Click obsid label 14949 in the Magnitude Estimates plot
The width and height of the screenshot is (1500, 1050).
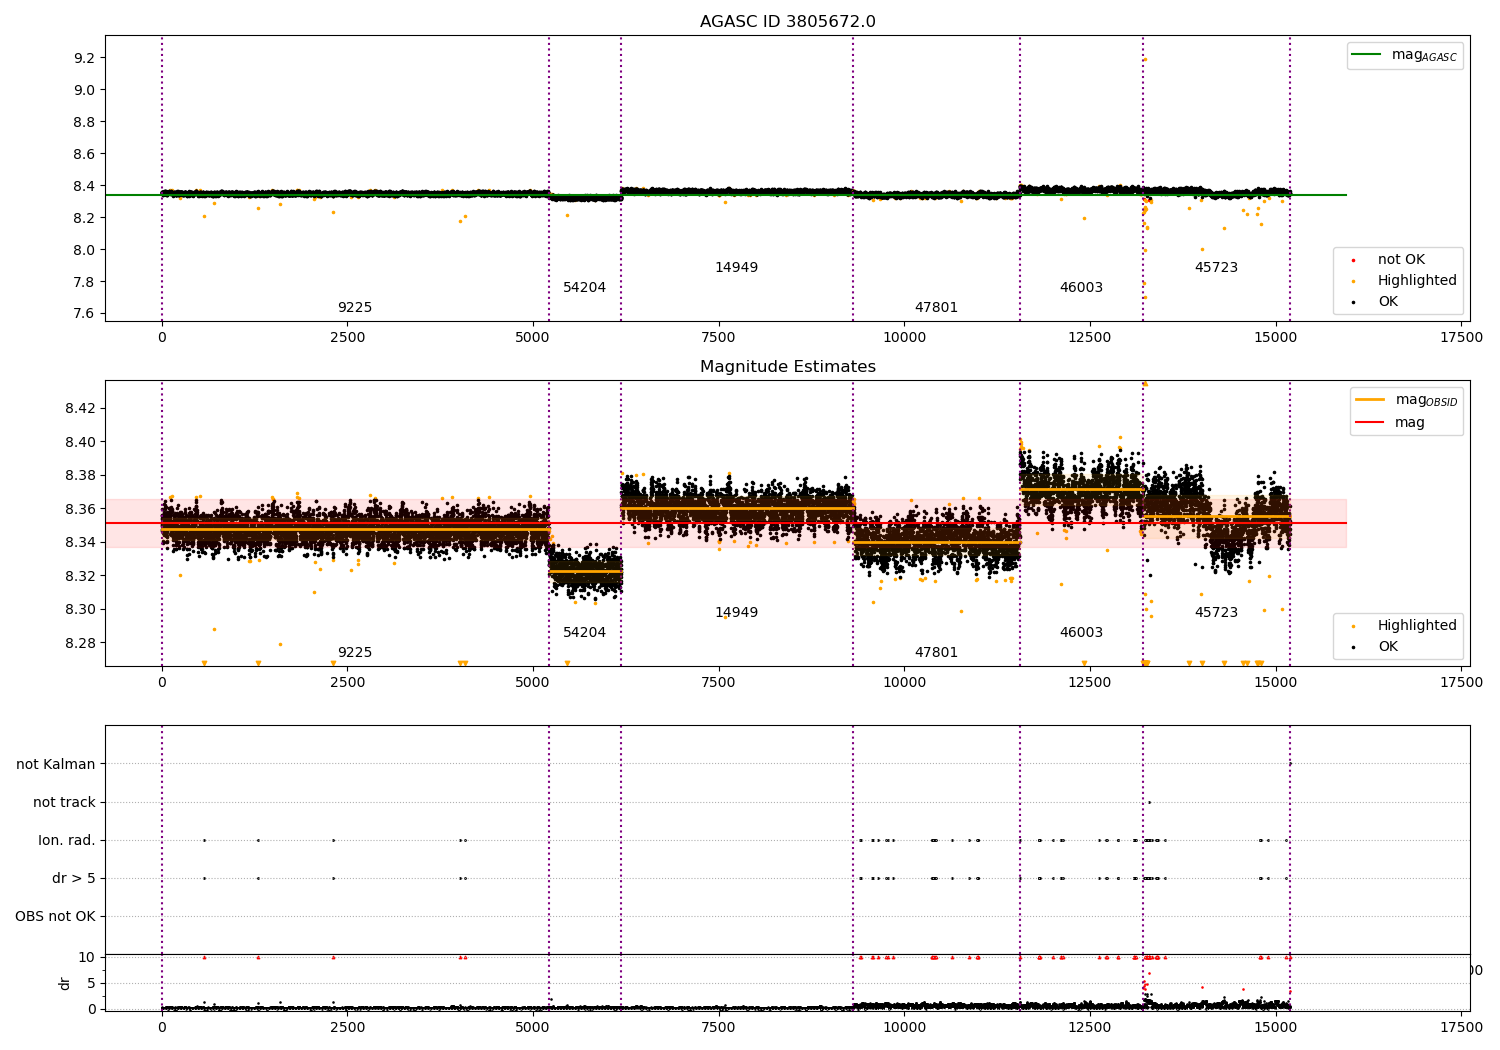click(x=736, y=613)
